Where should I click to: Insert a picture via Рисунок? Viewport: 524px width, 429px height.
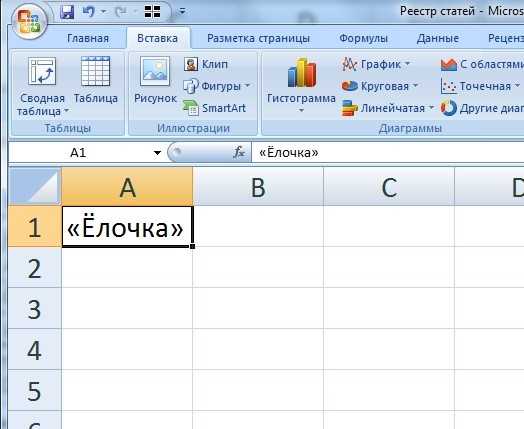(x=155, y=80)
